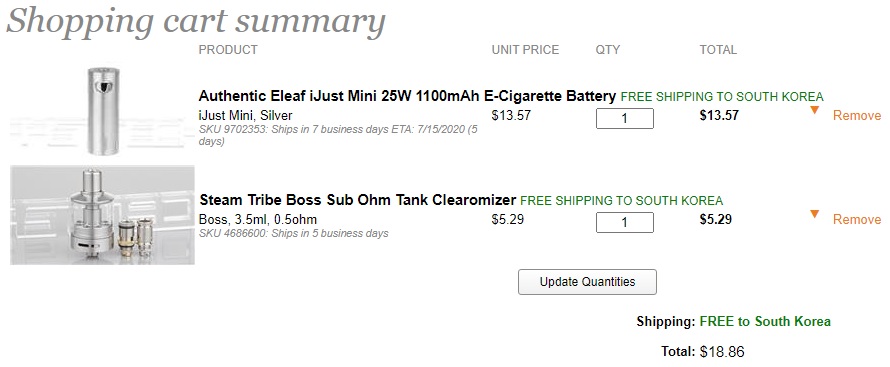Viewport: 890px width, 367px height.
Task: Open the Steam Tribe Boss Sub Ohm Tank title link
Action: 358,200
